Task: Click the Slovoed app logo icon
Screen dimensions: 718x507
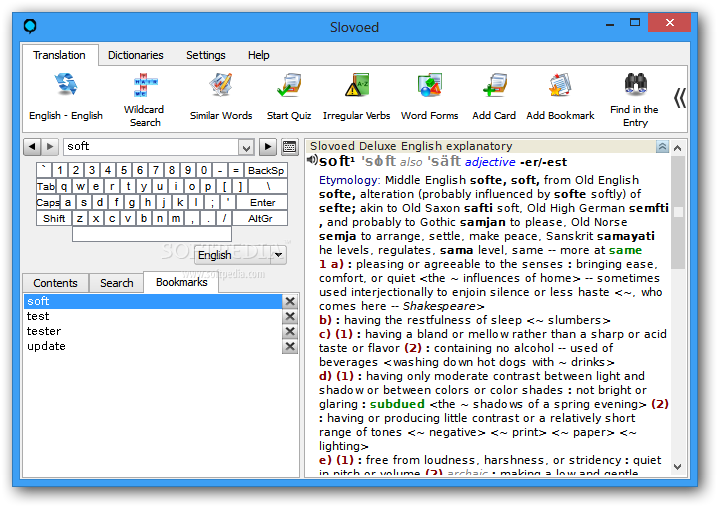Action: pos(30,27)
